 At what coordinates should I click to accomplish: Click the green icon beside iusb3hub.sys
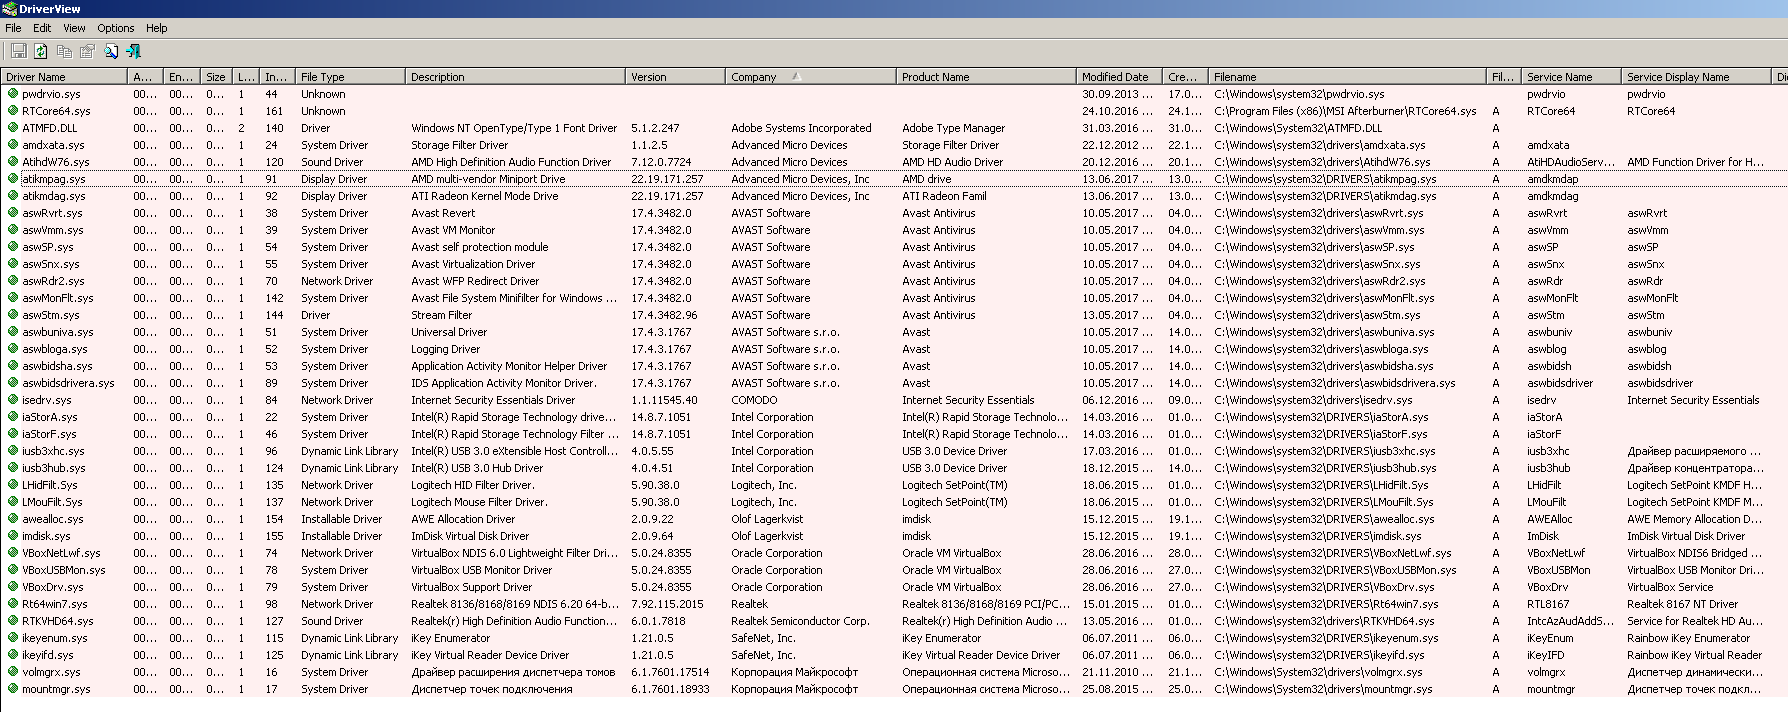(x=13, y=468)
